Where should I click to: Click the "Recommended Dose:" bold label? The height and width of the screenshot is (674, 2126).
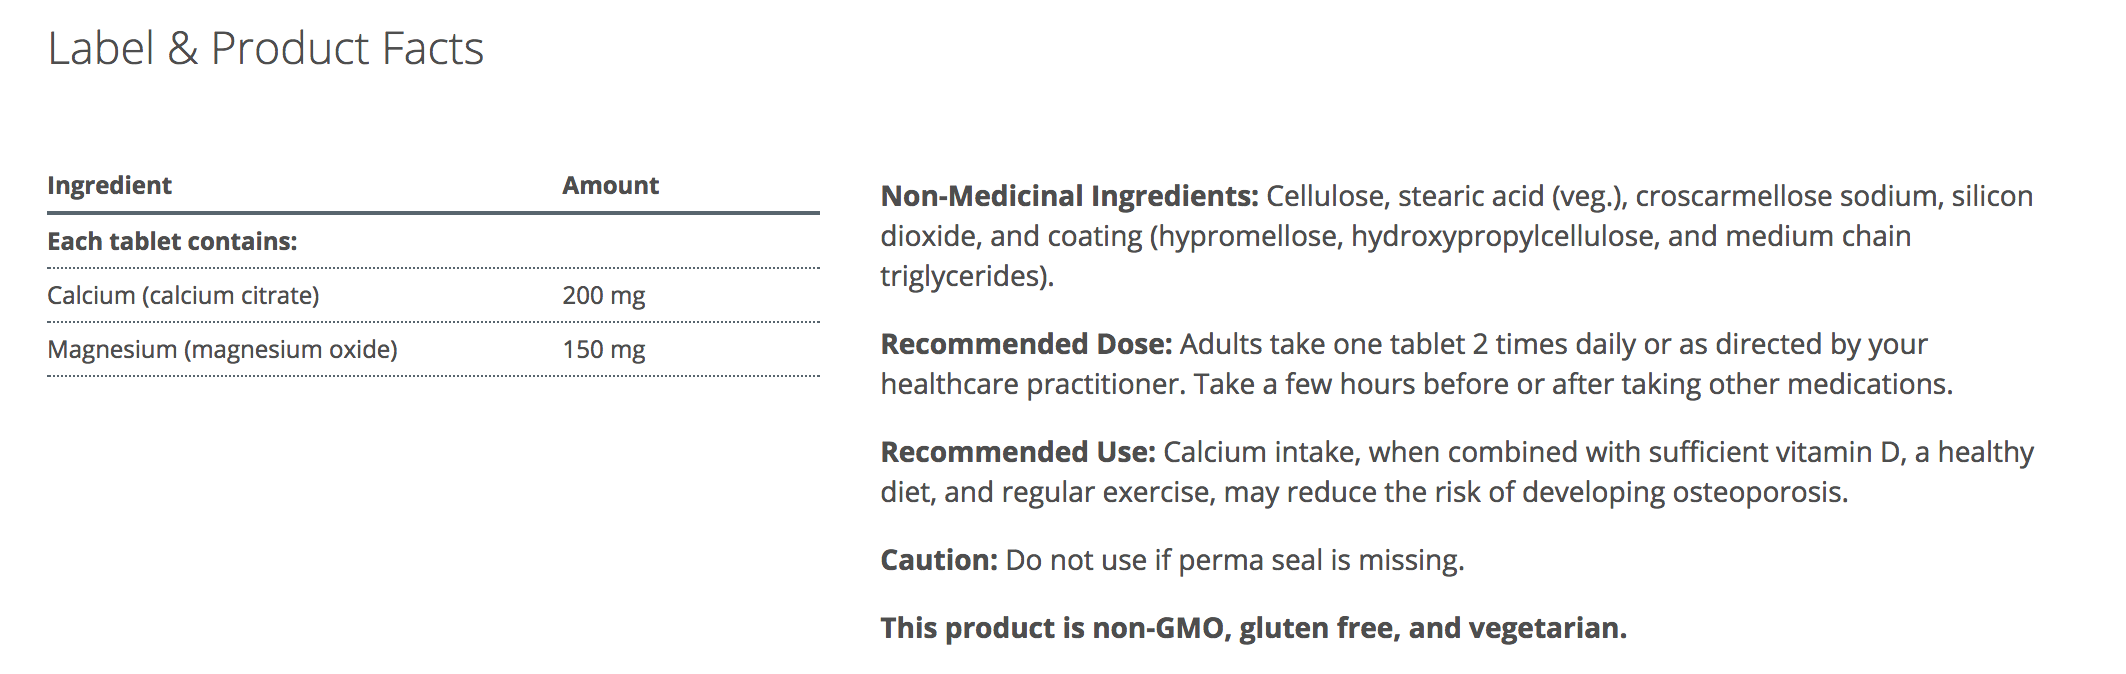point(1026,344)
